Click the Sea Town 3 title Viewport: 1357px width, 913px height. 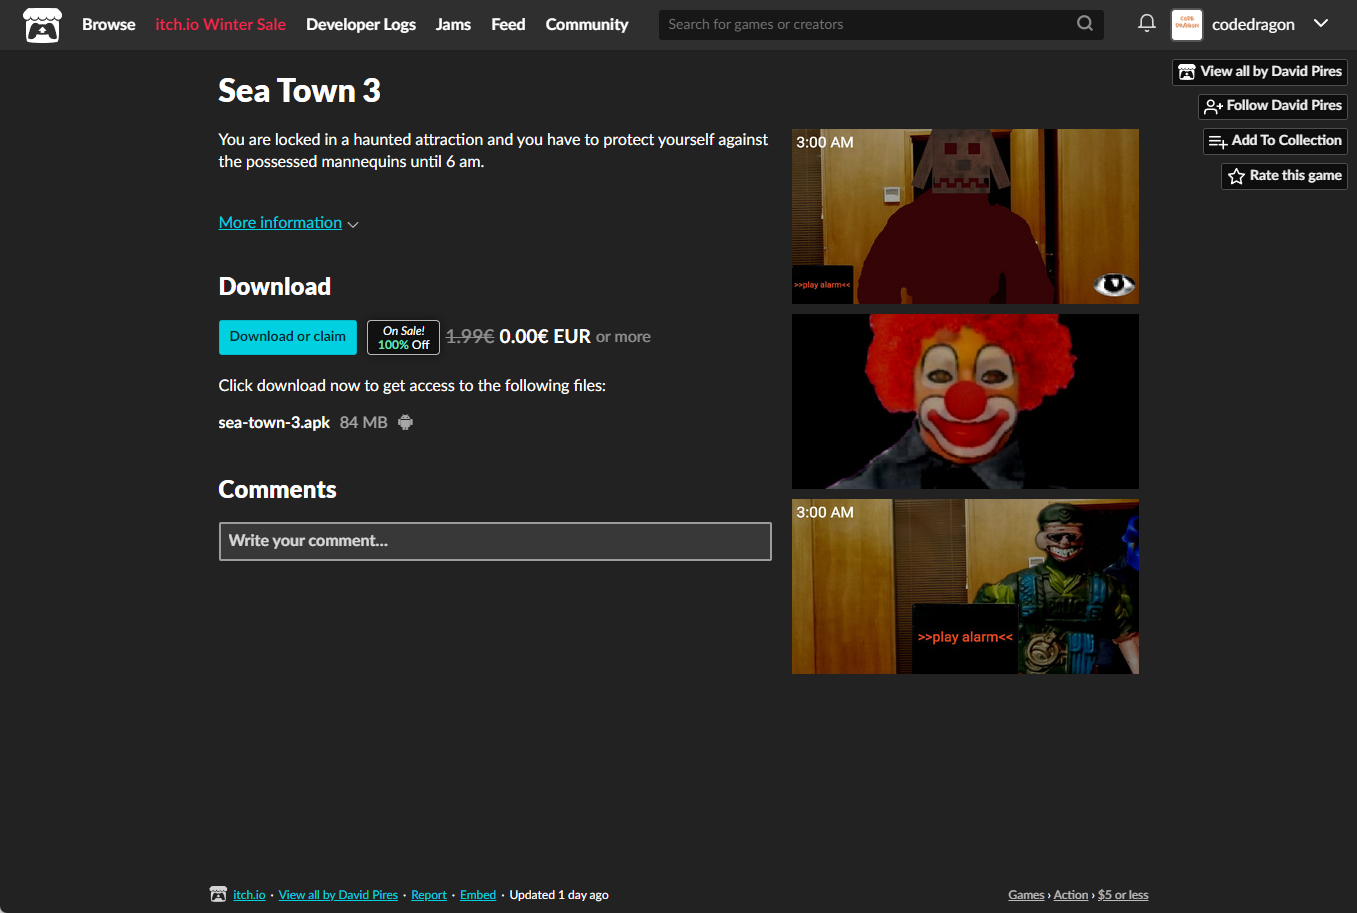[x=299, y=91]
